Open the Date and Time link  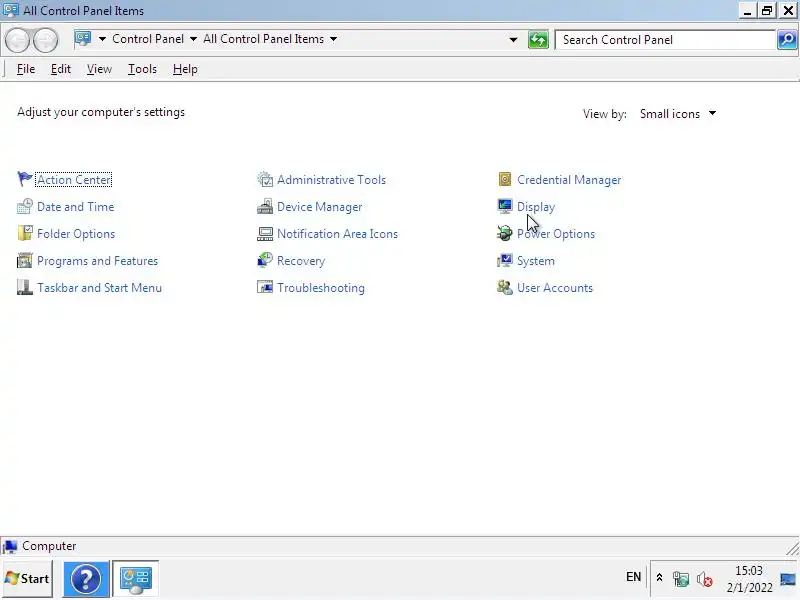pyautogui.click(x=76, y=207)
